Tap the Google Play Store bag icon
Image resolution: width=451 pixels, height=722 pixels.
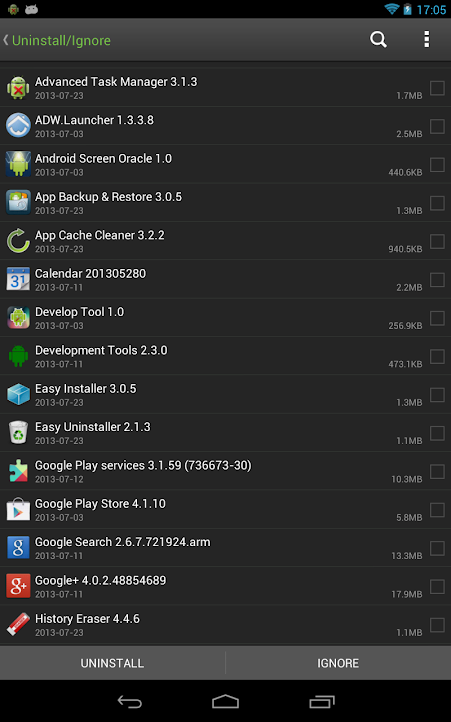tap(18, 509)
